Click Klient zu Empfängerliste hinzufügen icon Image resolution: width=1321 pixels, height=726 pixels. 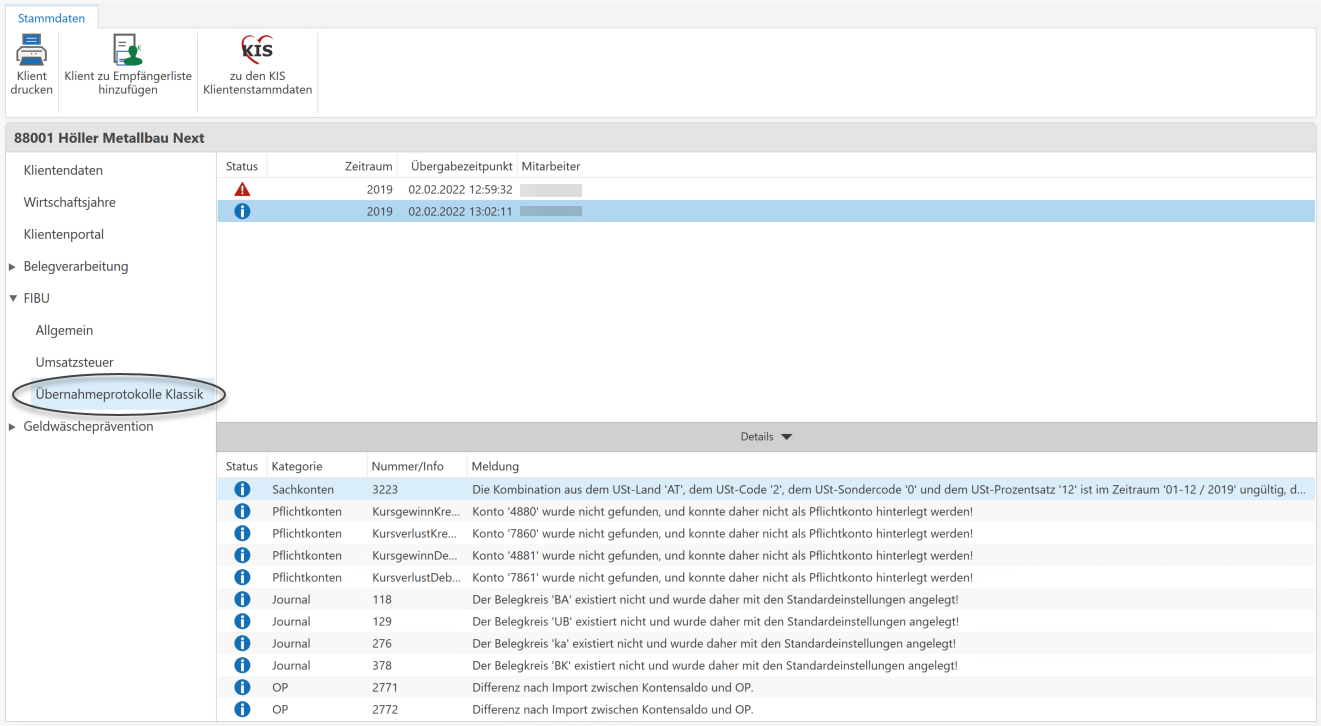[x=127, y=50]
